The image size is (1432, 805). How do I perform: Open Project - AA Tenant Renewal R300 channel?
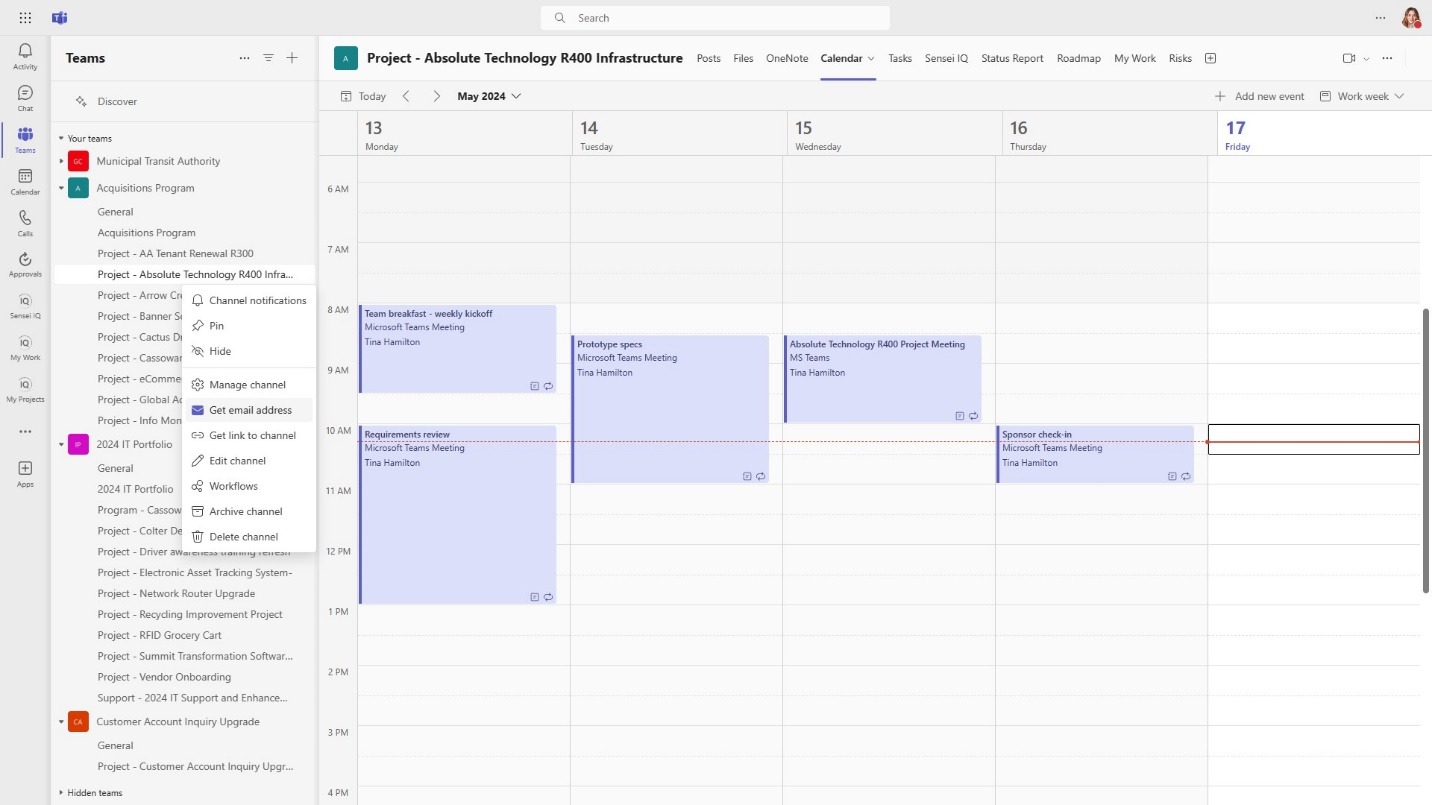pos(175,254)
